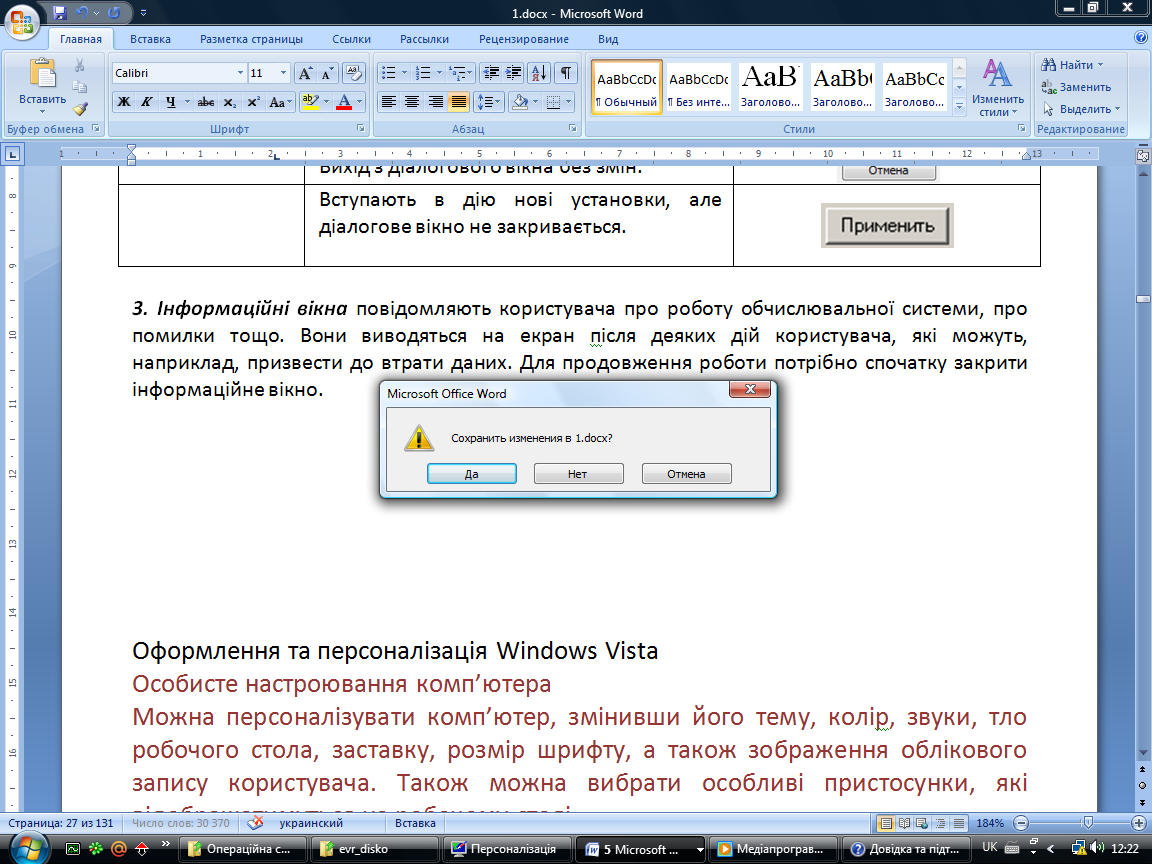The image size is (1152, 864).
Task: Click the superscript x² icon
Action: pos(253,102)
